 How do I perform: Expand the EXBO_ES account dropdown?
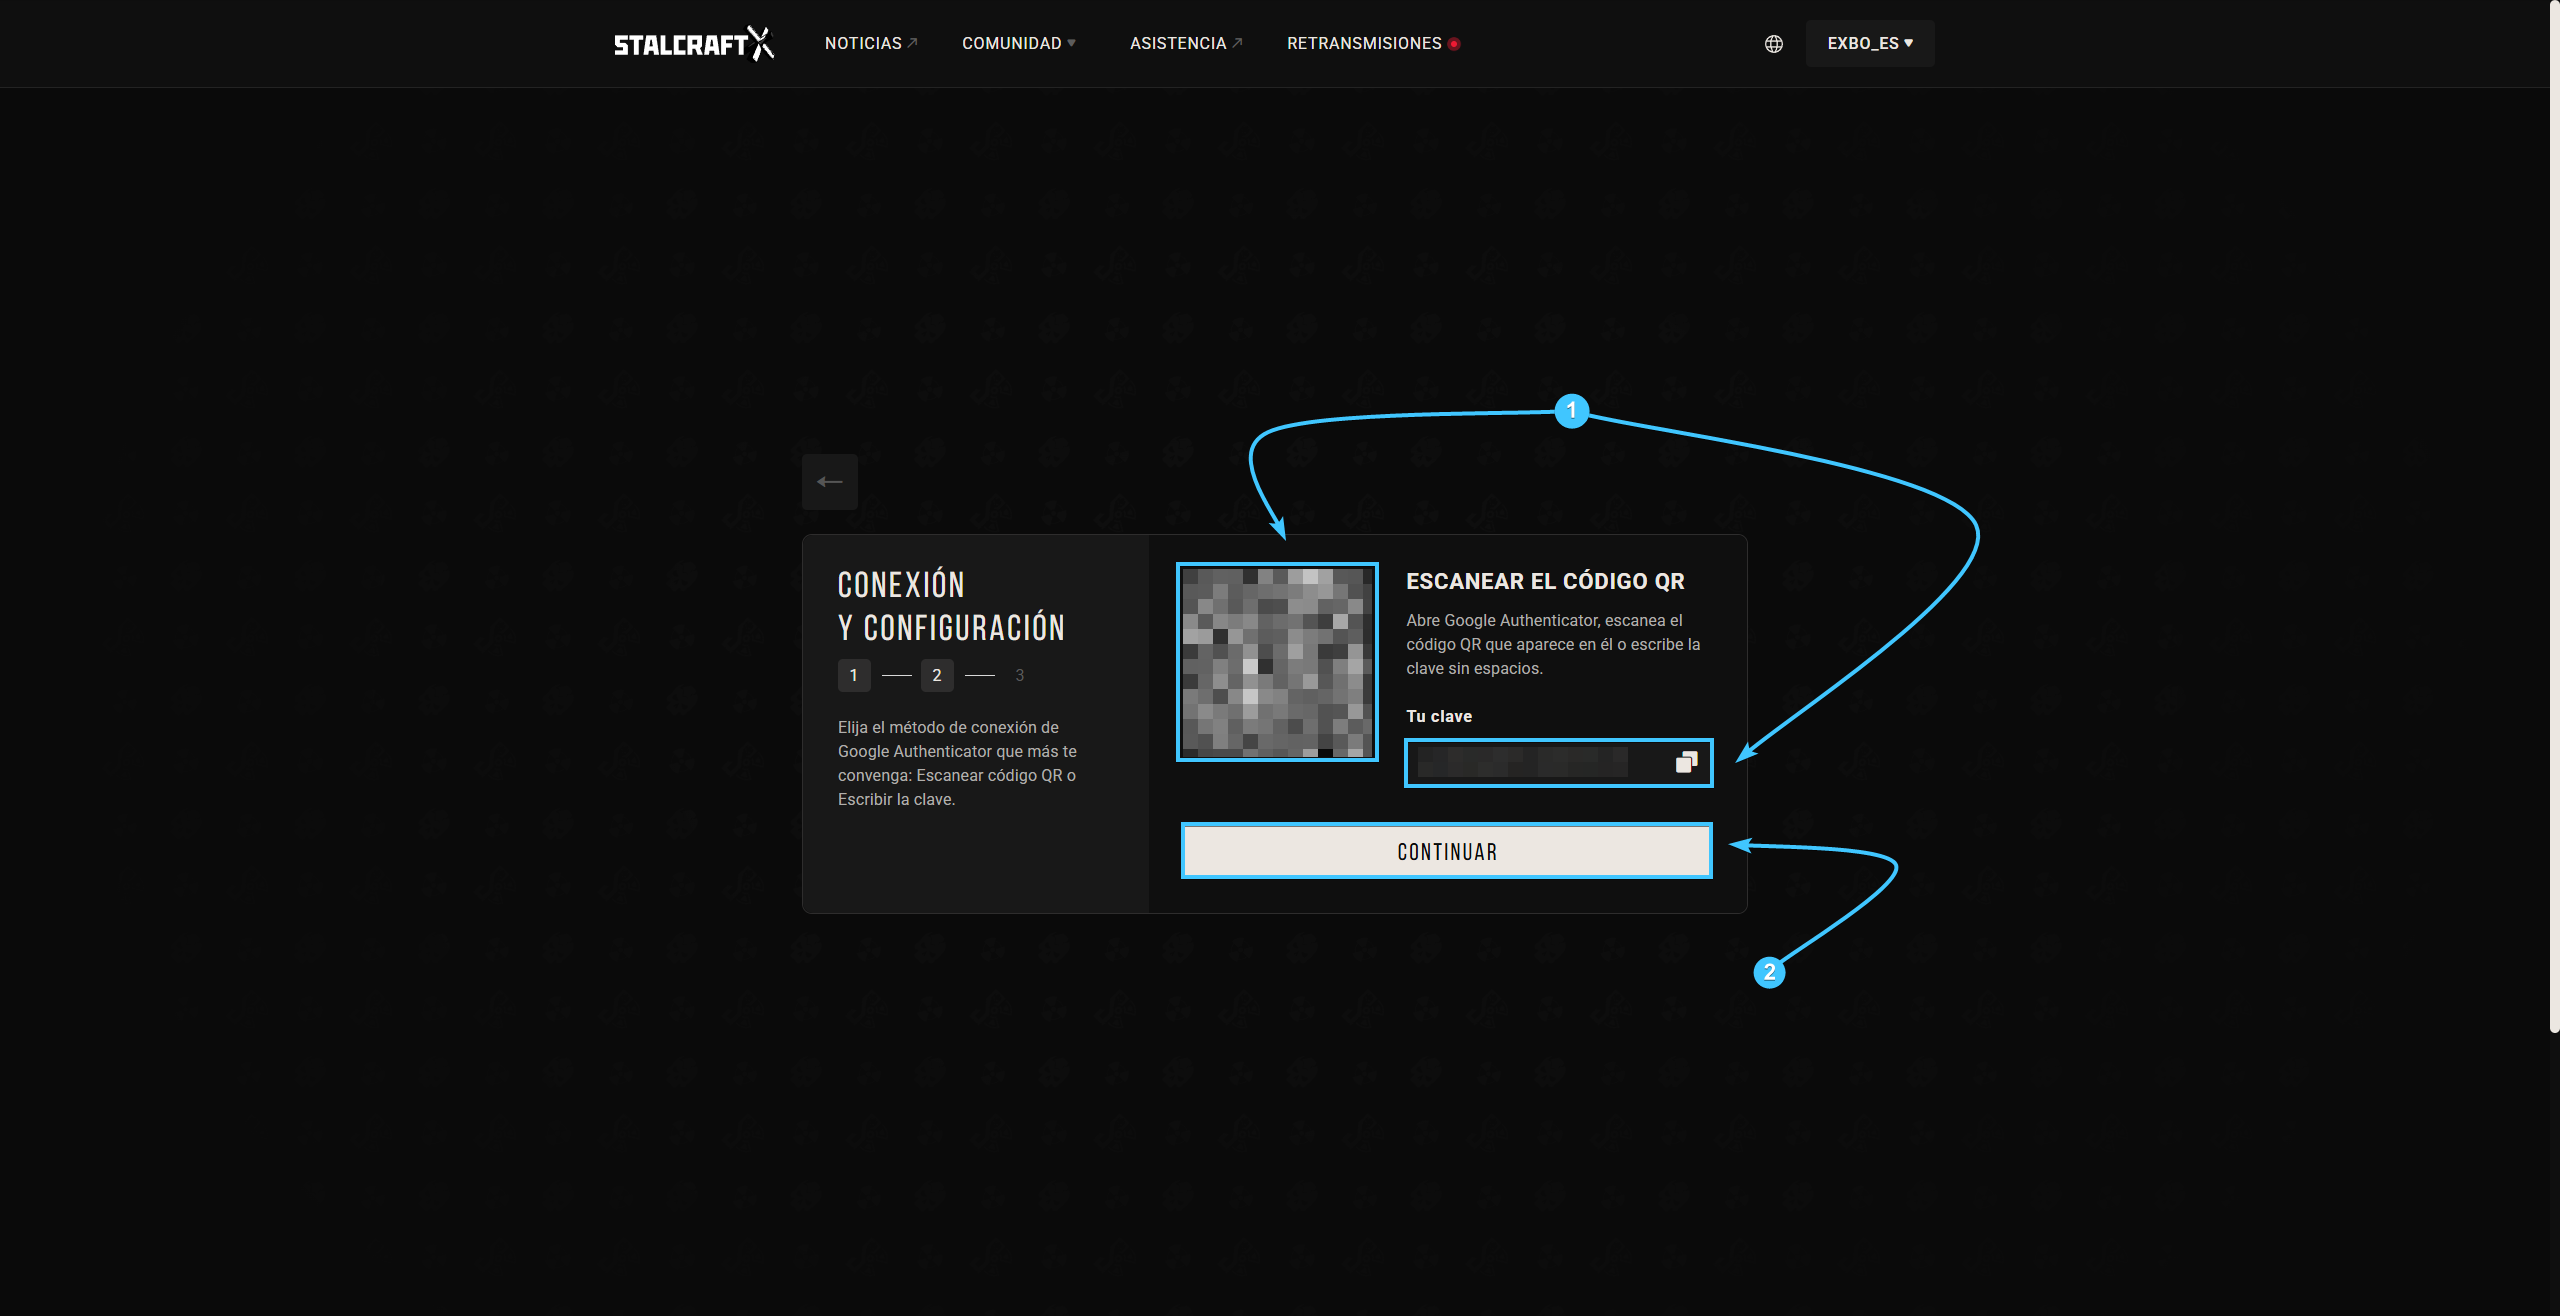pos(1869,43)
